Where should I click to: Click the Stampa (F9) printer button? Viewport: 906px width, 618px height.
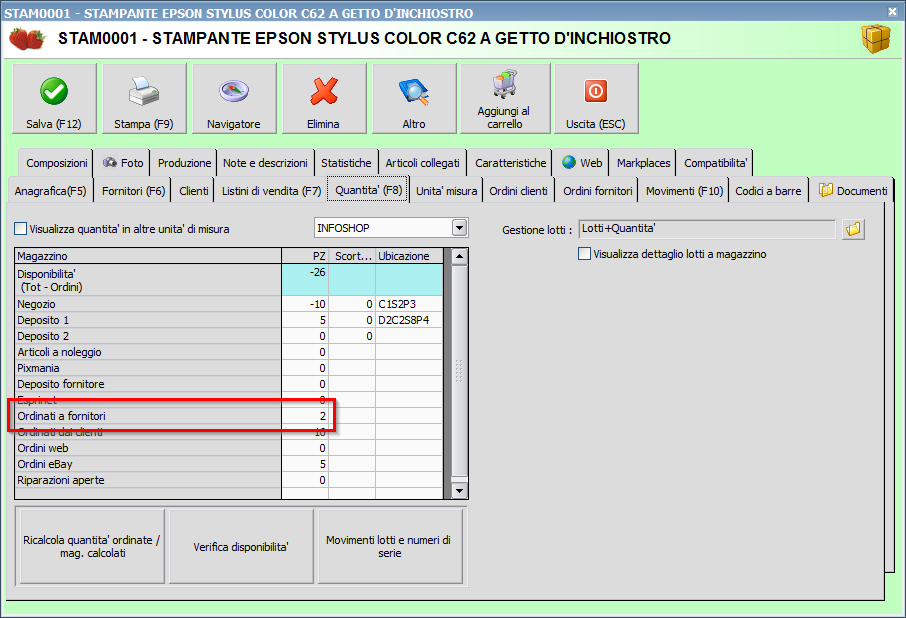pyautogui.click(x=144, y=99)
